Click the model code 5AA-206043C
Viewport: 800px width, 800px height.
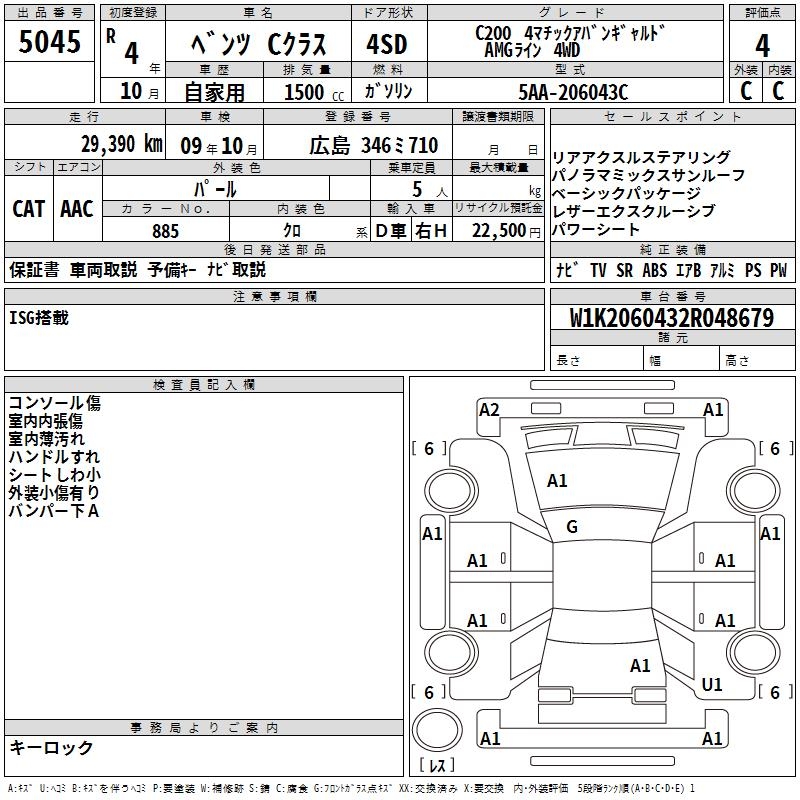pyautogui.click(x=573, y=92)
